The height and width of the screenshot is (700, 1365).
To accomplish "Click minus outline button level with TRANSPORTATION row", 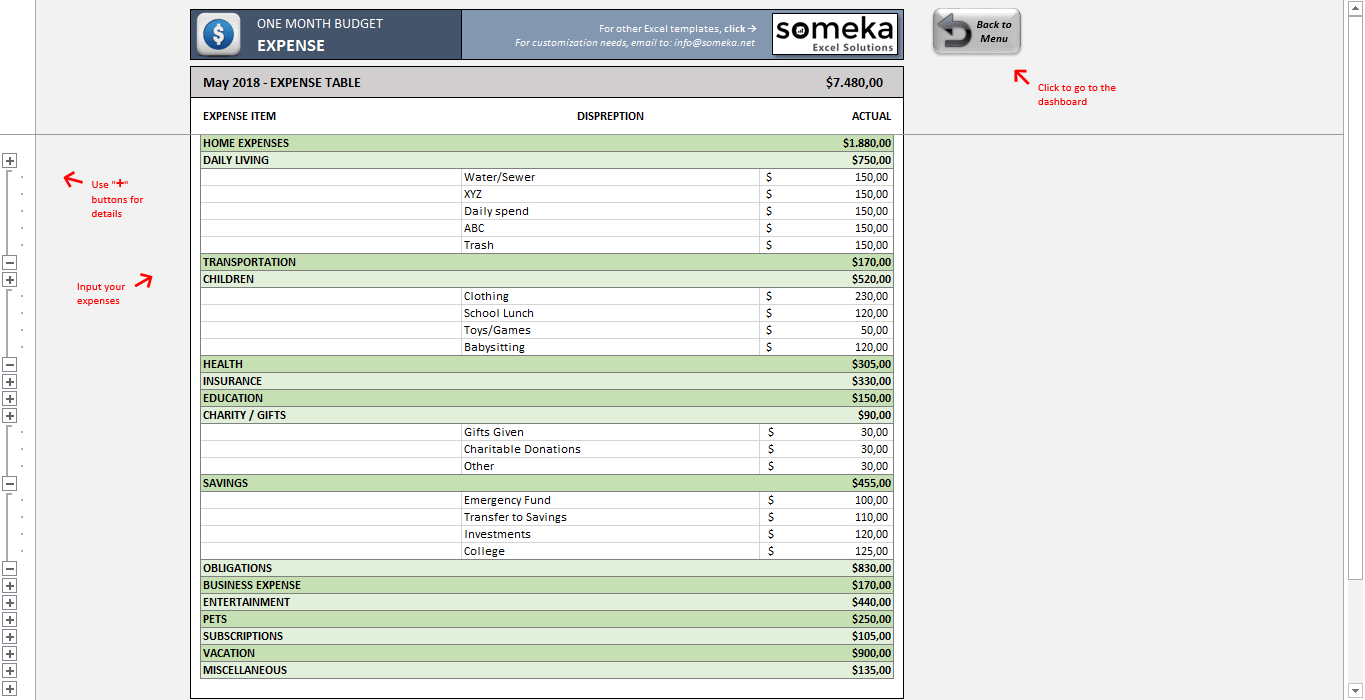I will click(10, 262).
